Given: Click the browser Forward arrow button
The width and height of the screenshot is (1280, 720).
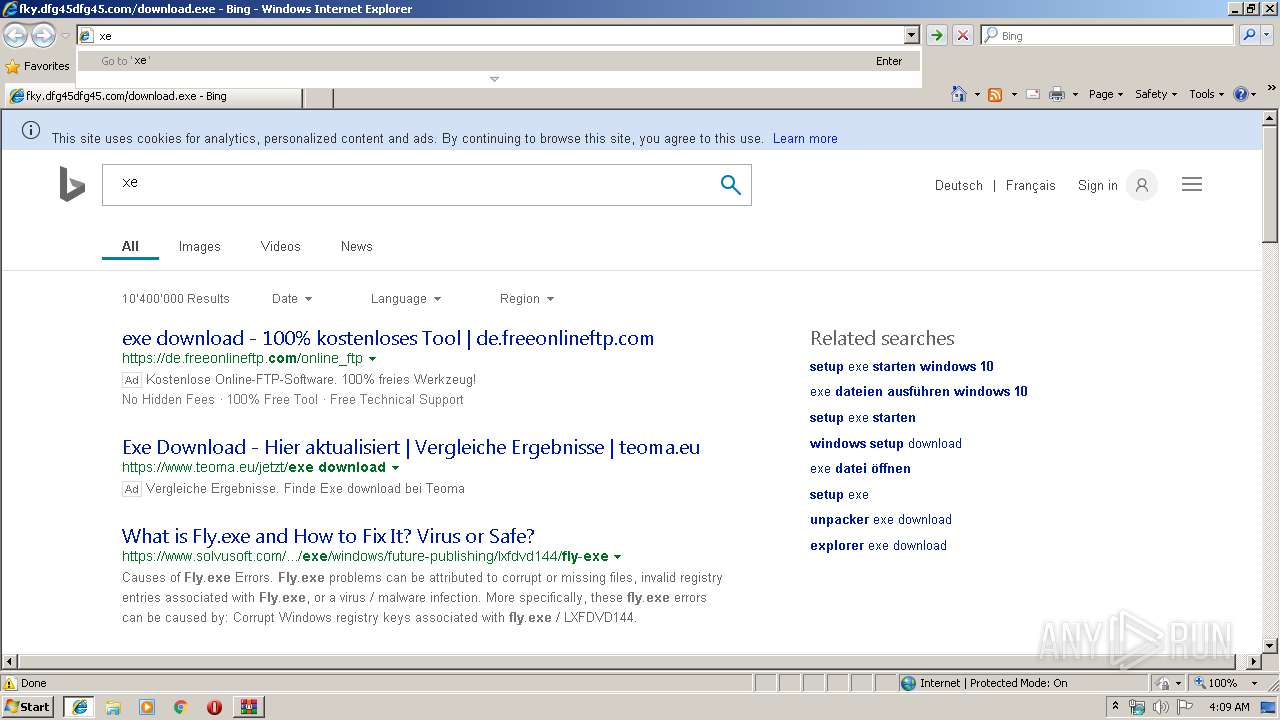Looking at the screenshot, I should click(43, 36).
